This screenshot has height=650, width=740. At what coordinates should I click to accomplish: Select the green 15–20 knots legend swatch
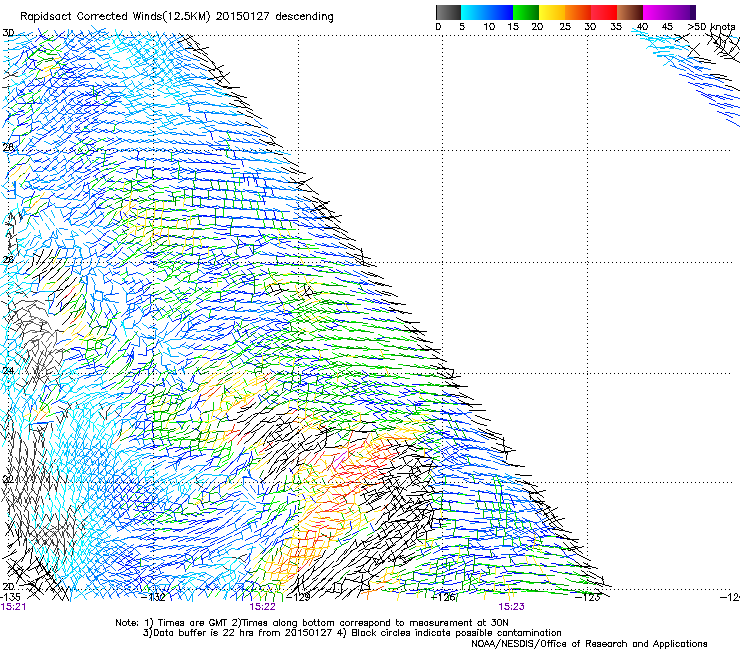pyautogui.click(x=525, y=12)
